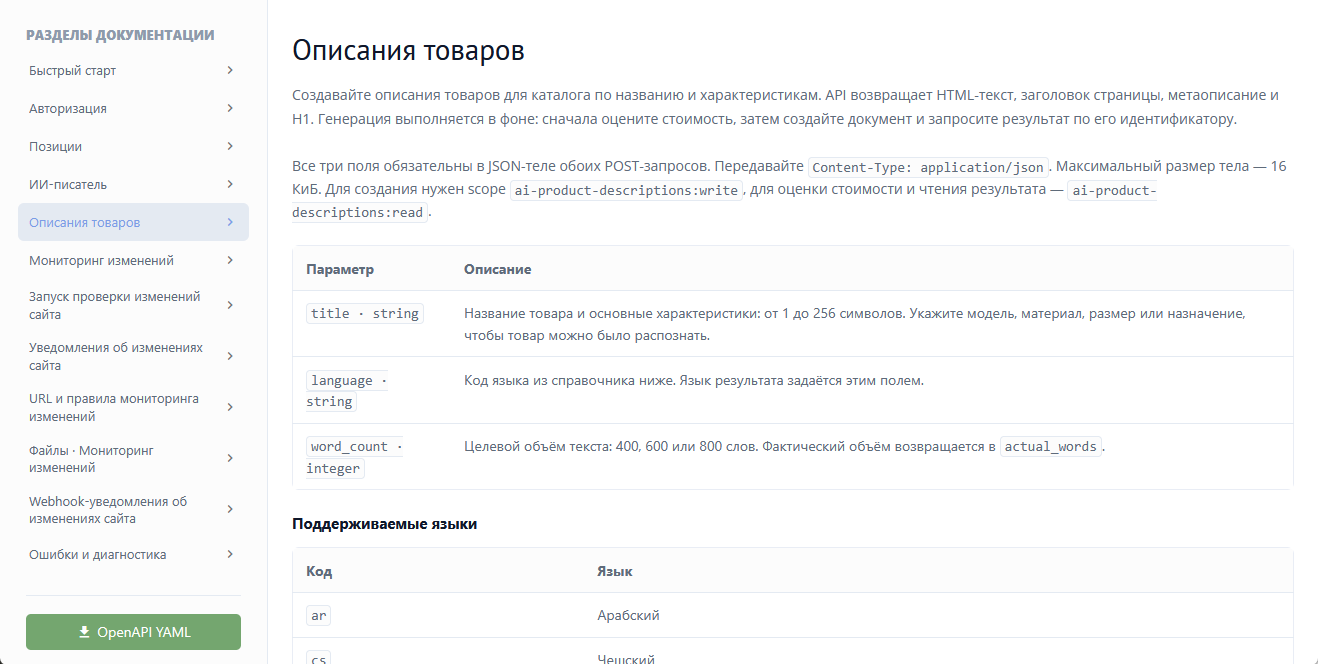The image size is (1318, 664).
Task: Expand Webhook-уведомления chevron
Action: pyautogui.click(x=230, y=509)
